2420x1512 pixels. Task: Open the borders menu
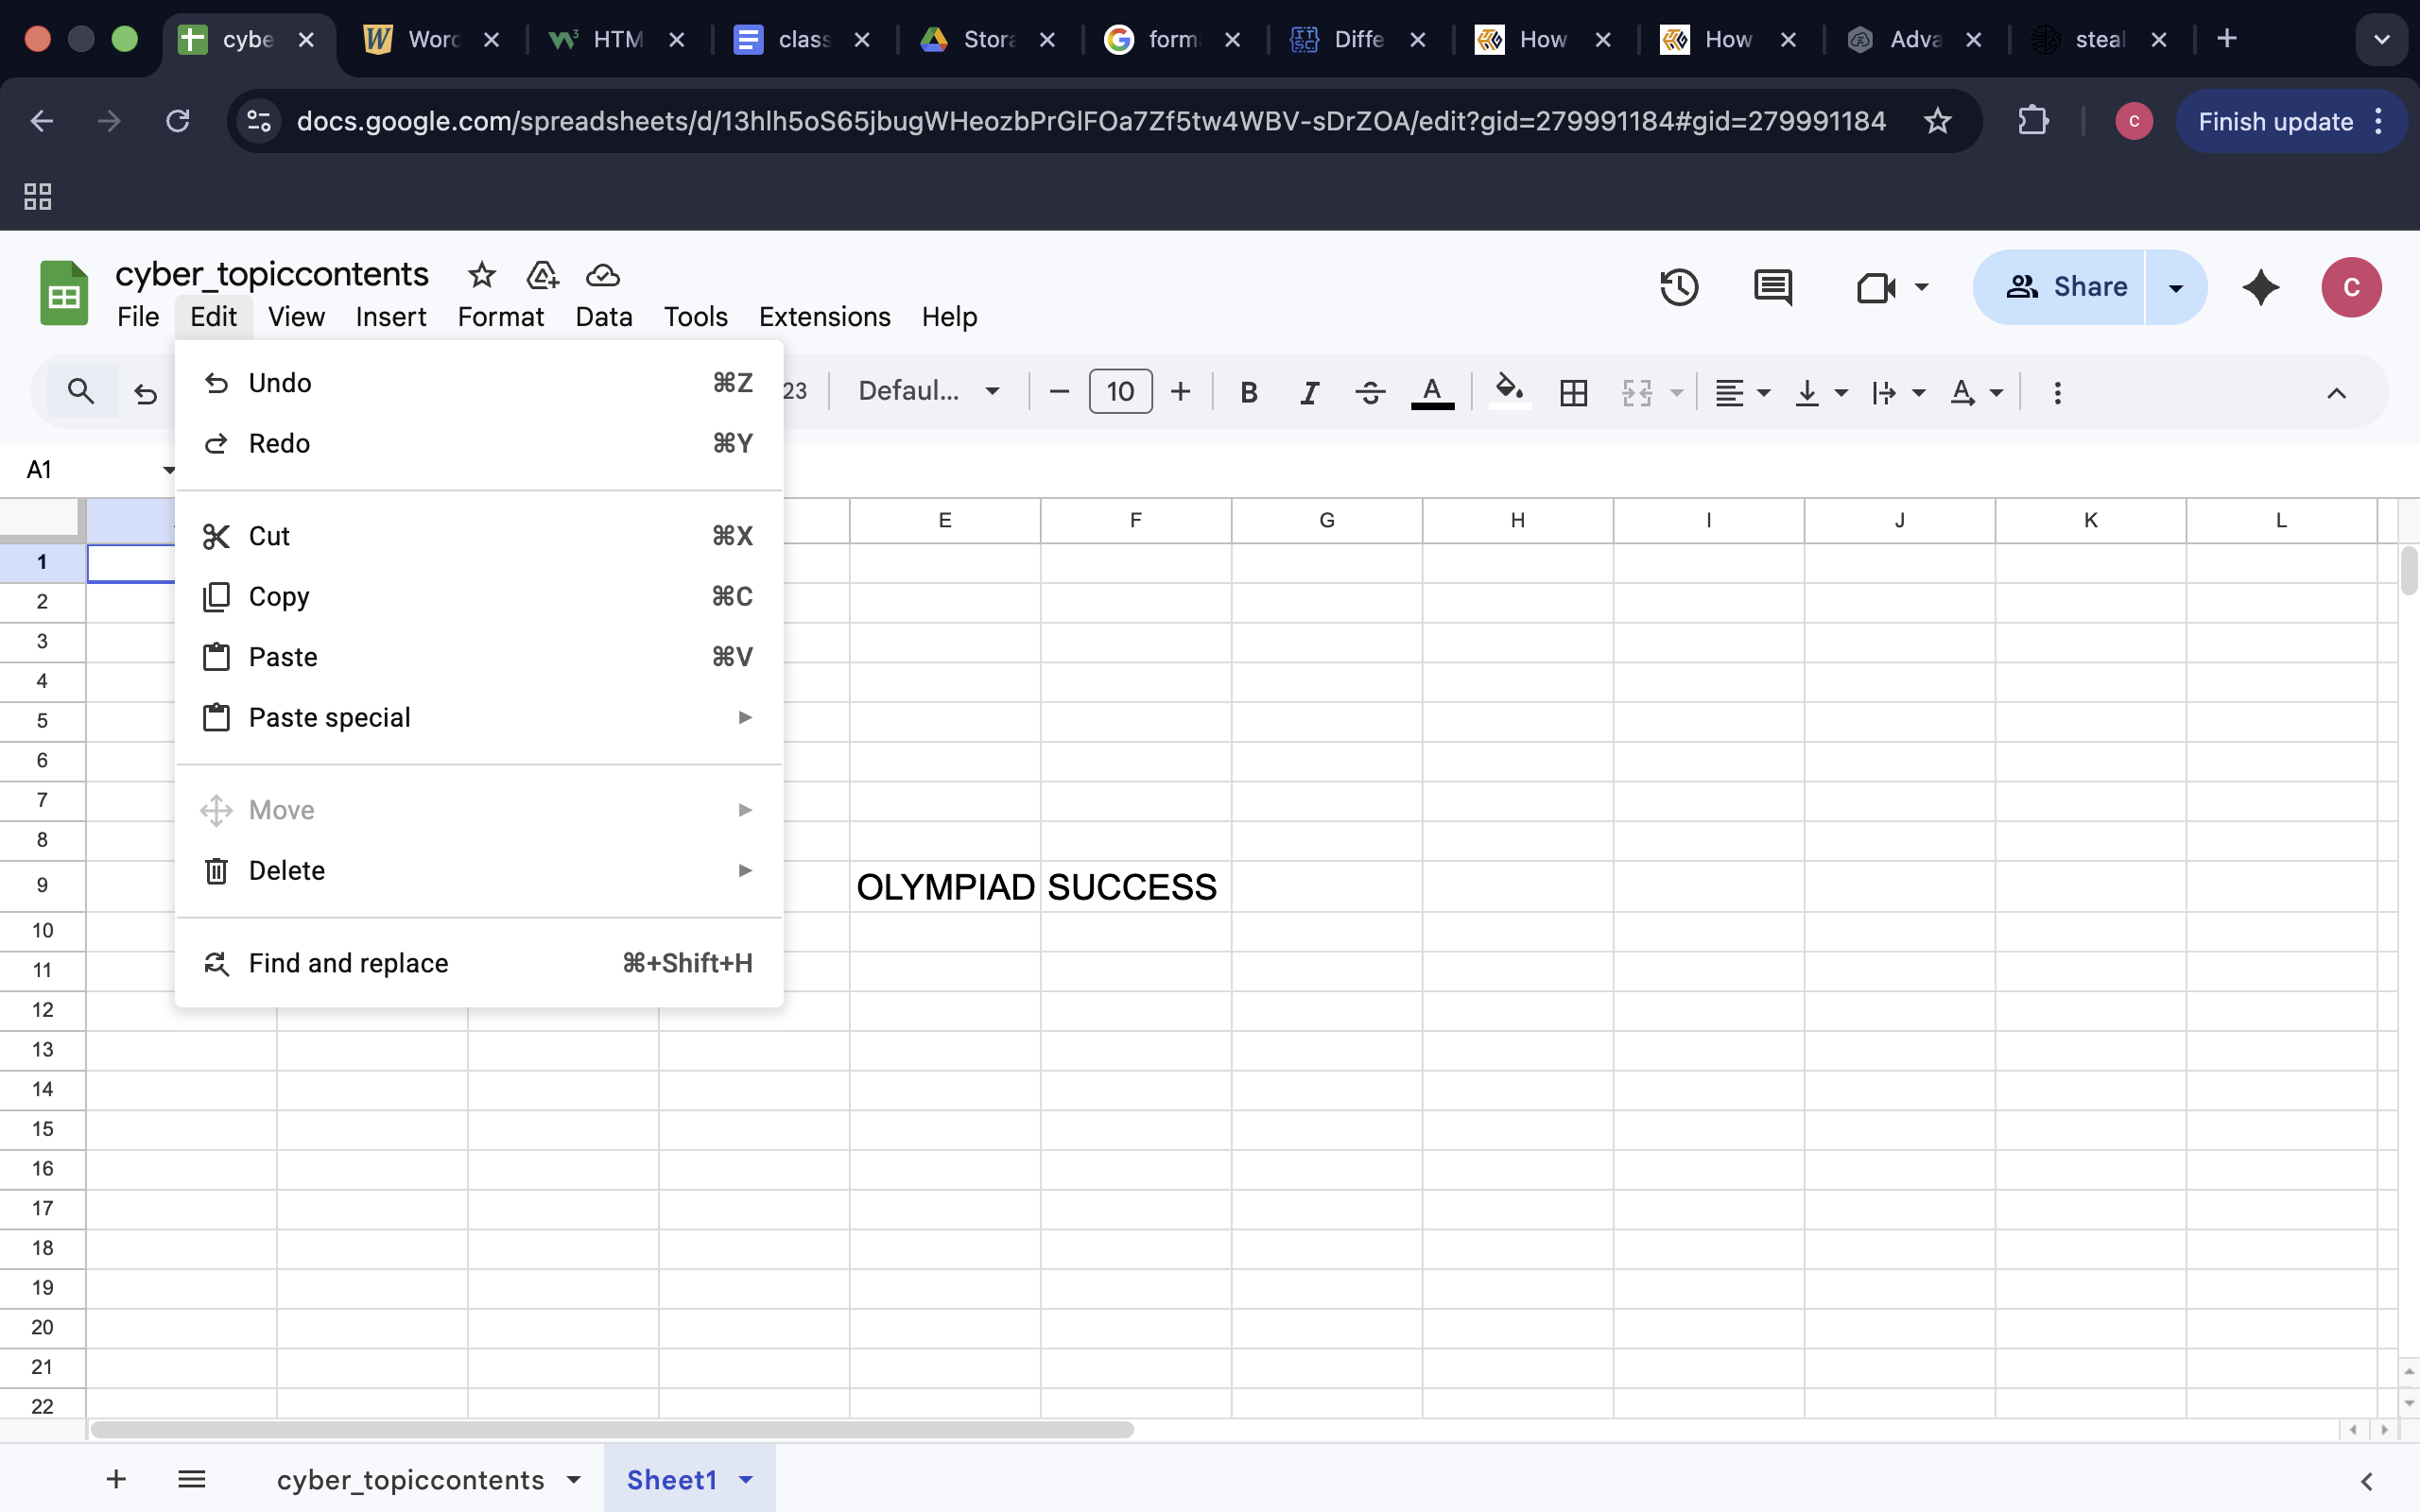tap(1571, 392)
